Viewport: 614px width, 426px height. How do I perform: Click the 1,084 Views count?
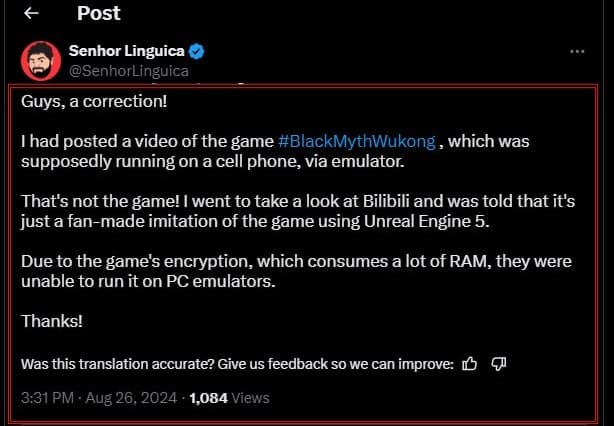coord(230,397)
